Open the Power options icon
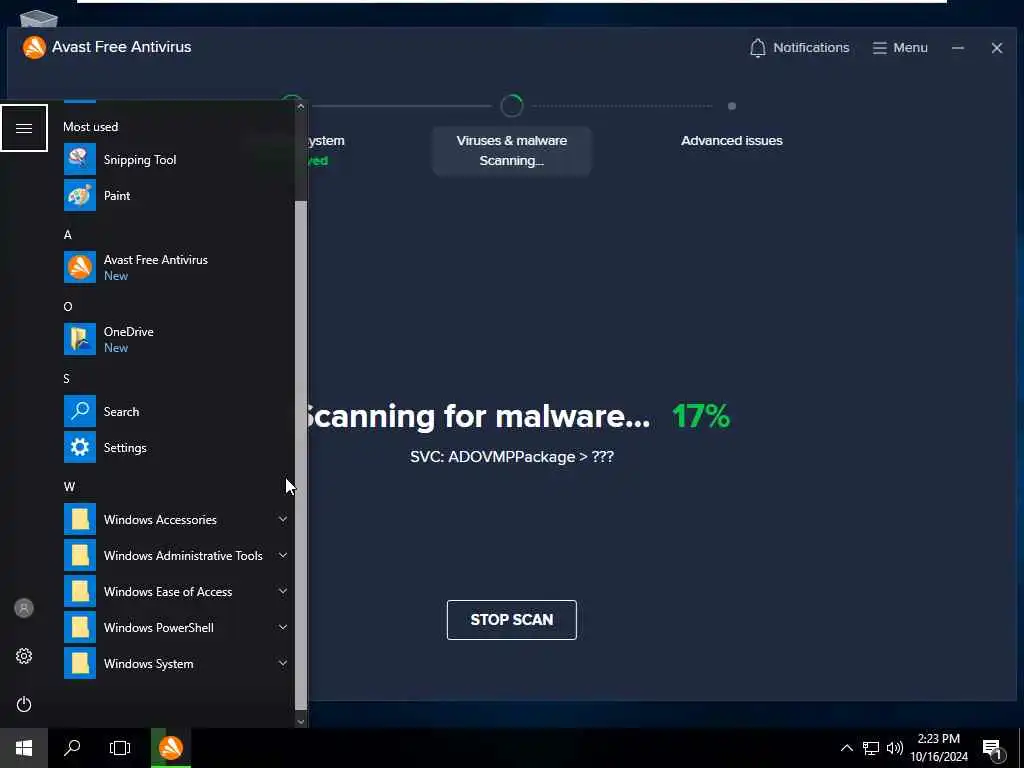 pyautogui.click(x=24, y=704)
